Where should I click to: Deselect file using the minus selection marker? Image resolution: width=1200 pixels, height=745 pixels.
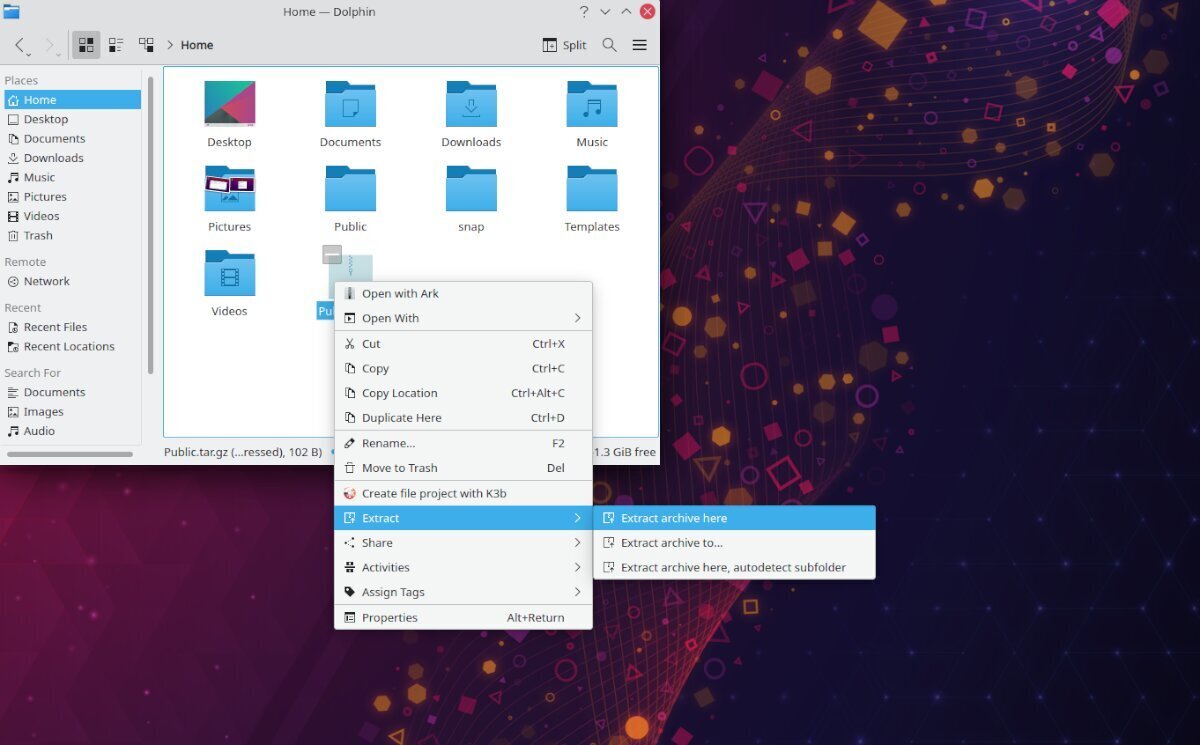click(332, 255)
